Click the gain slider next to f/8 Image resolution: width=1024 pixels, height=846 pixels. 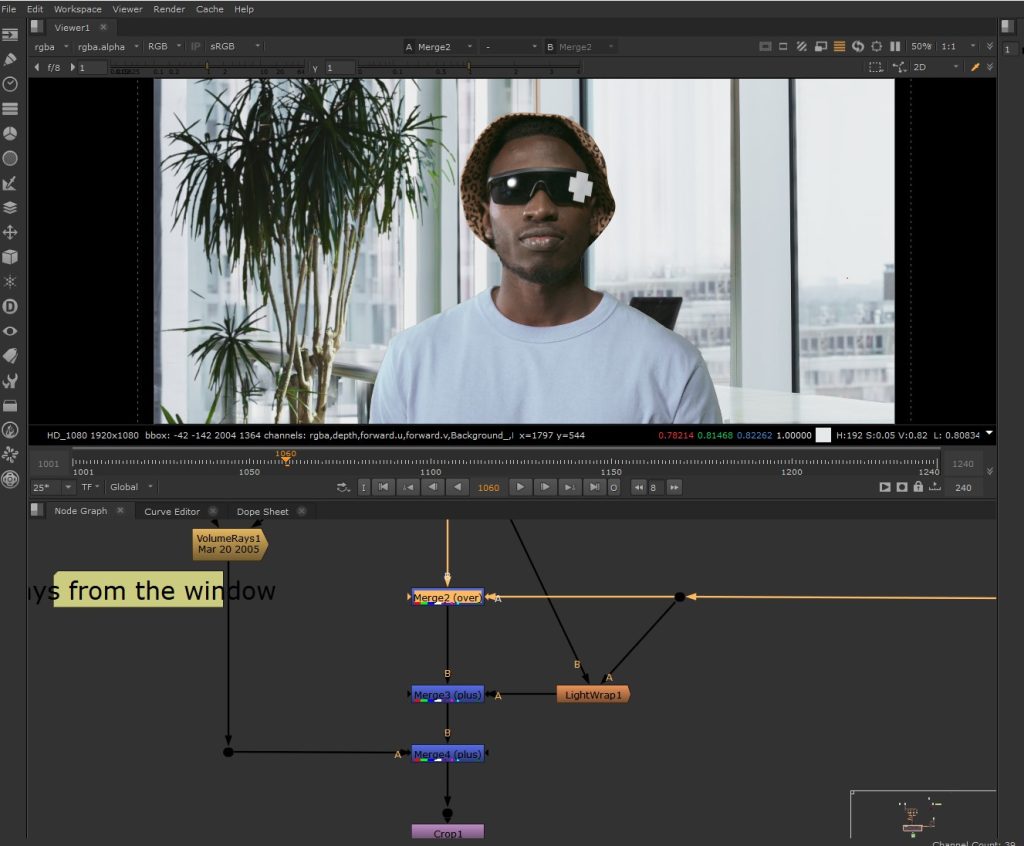coord(208,67)
